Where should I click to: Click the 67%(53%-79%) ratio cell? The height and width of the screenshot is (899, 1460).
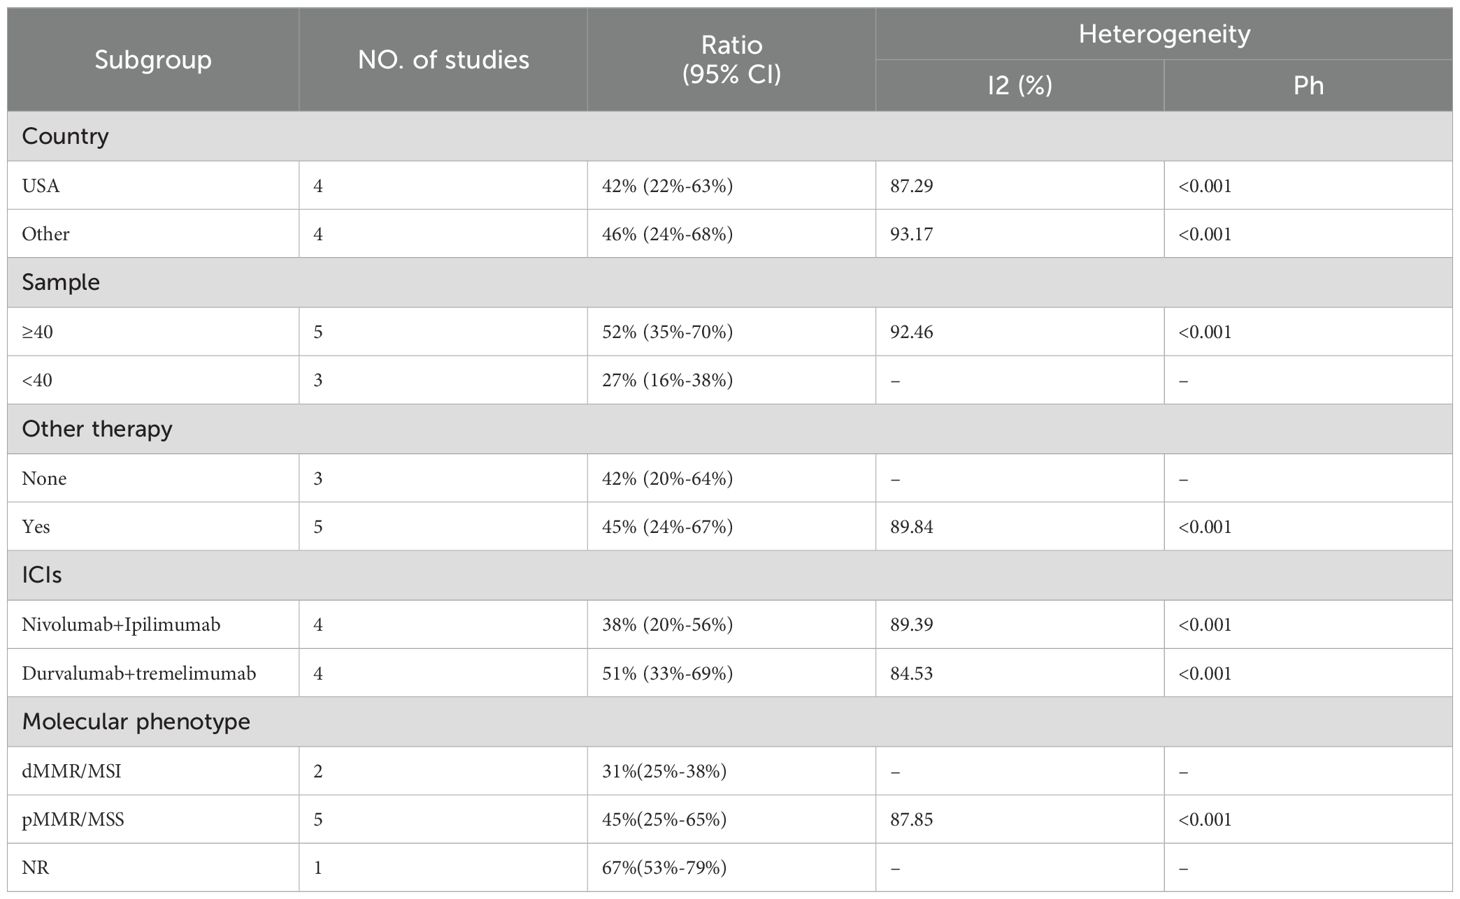tap(731, 867)
